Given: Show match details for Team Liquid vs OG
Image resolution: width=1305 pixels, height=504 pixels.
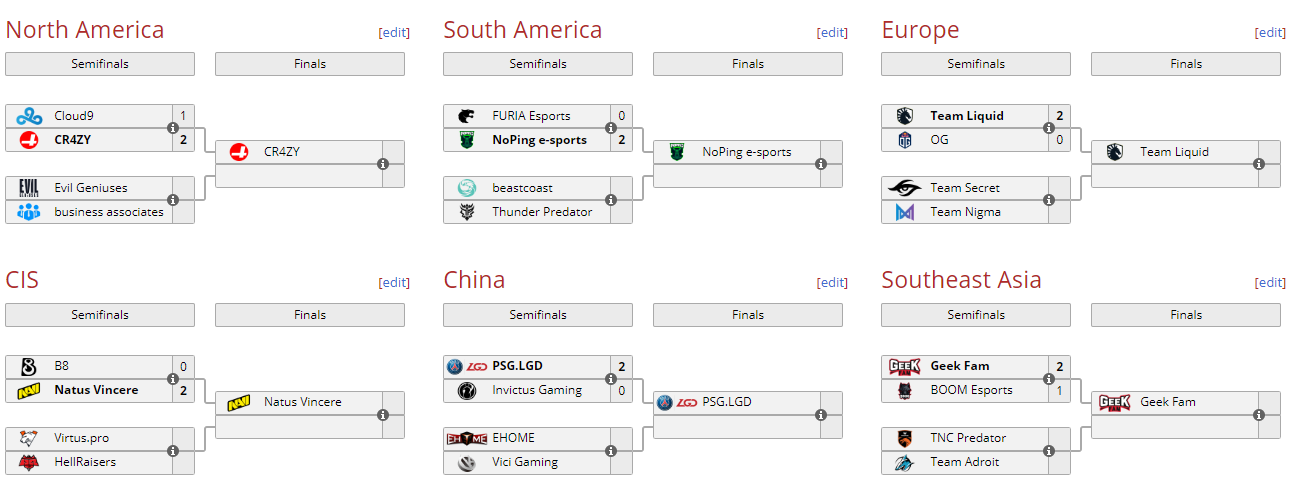Looking at the screenshot, I should [x=1049, y=128].
